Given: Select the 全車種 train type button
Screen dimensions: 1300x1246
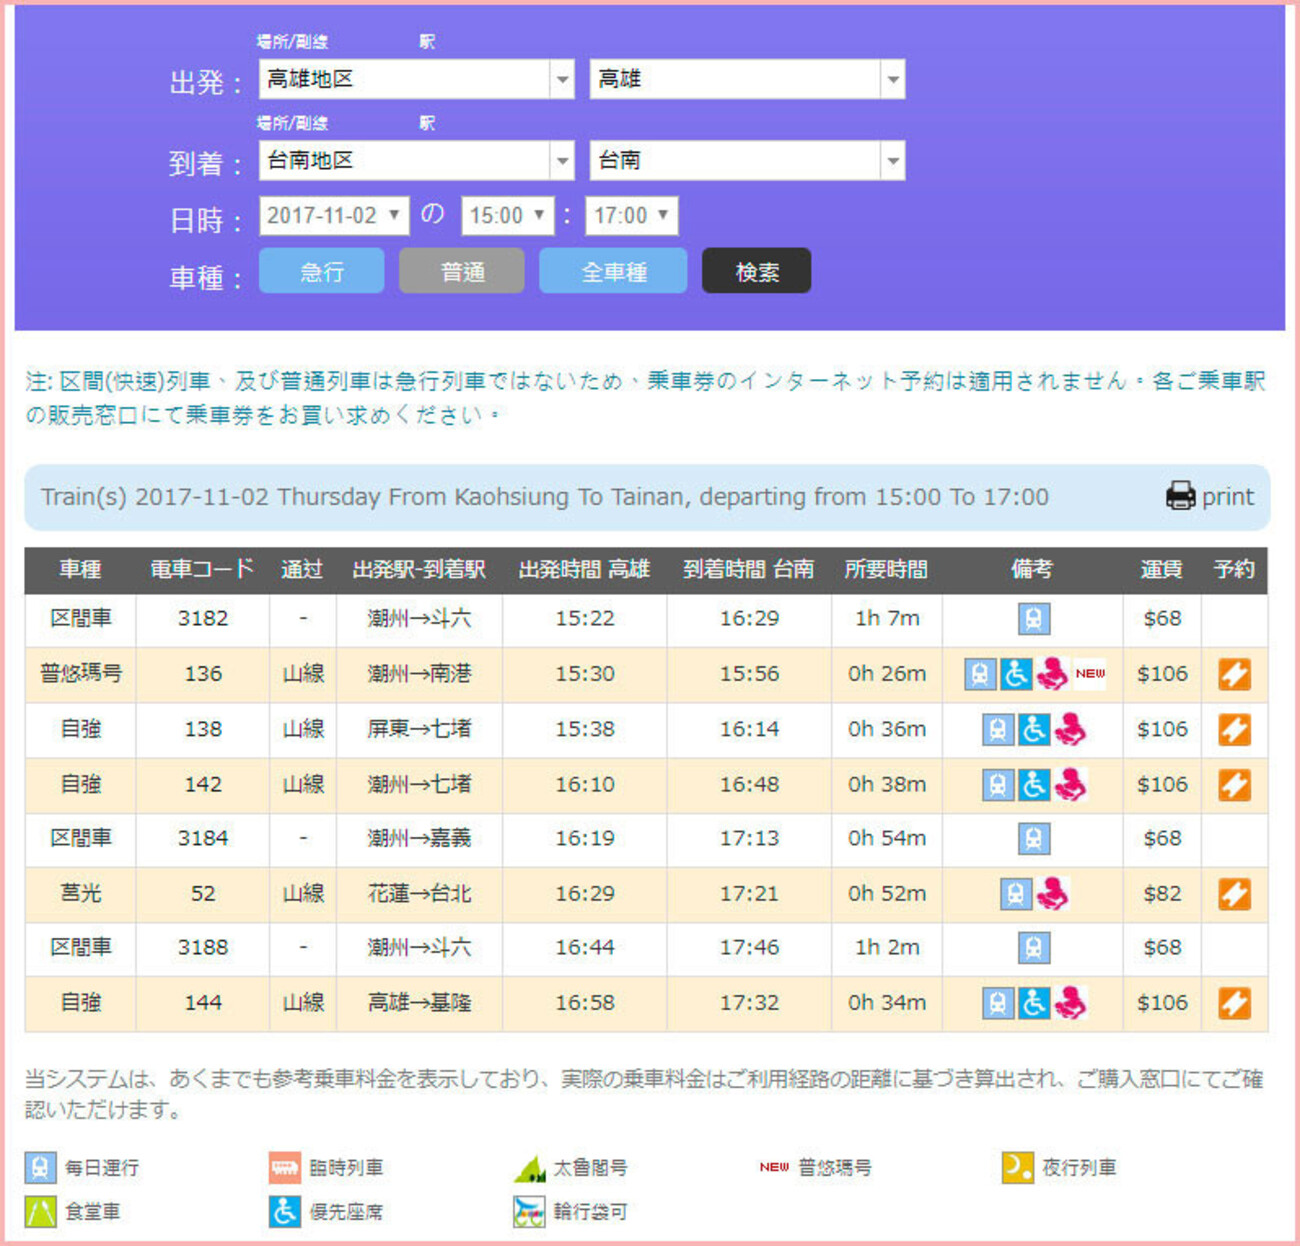Looking at the screenshot, I should (x=613, y=271).
